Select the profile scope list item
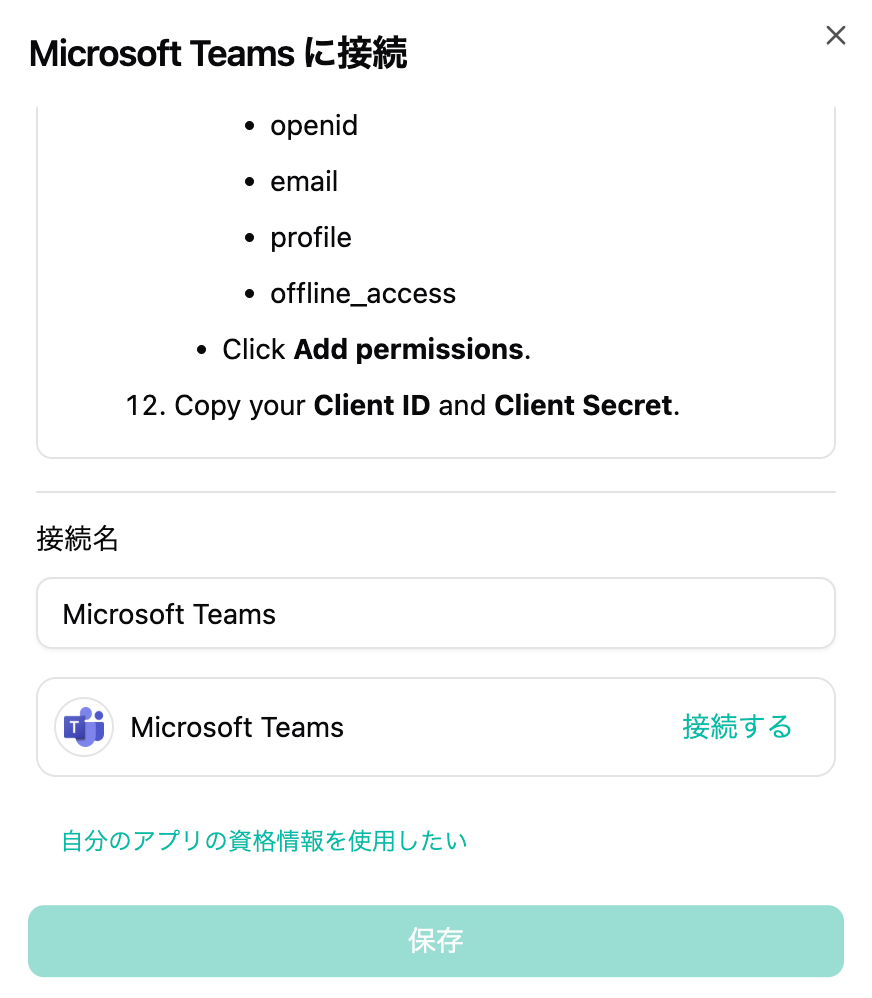The width and height of the screenshot is (872, 998). [310, 238]
